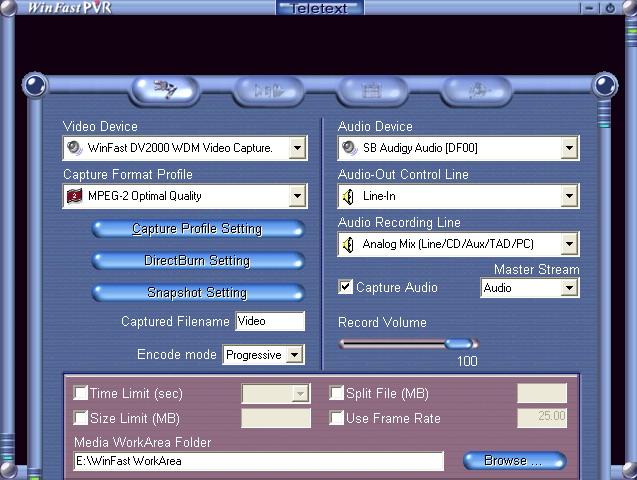
Task: Expand the Audio-Out Control Line dropdown
Action: pyautogui.click(x=569, y=196)
